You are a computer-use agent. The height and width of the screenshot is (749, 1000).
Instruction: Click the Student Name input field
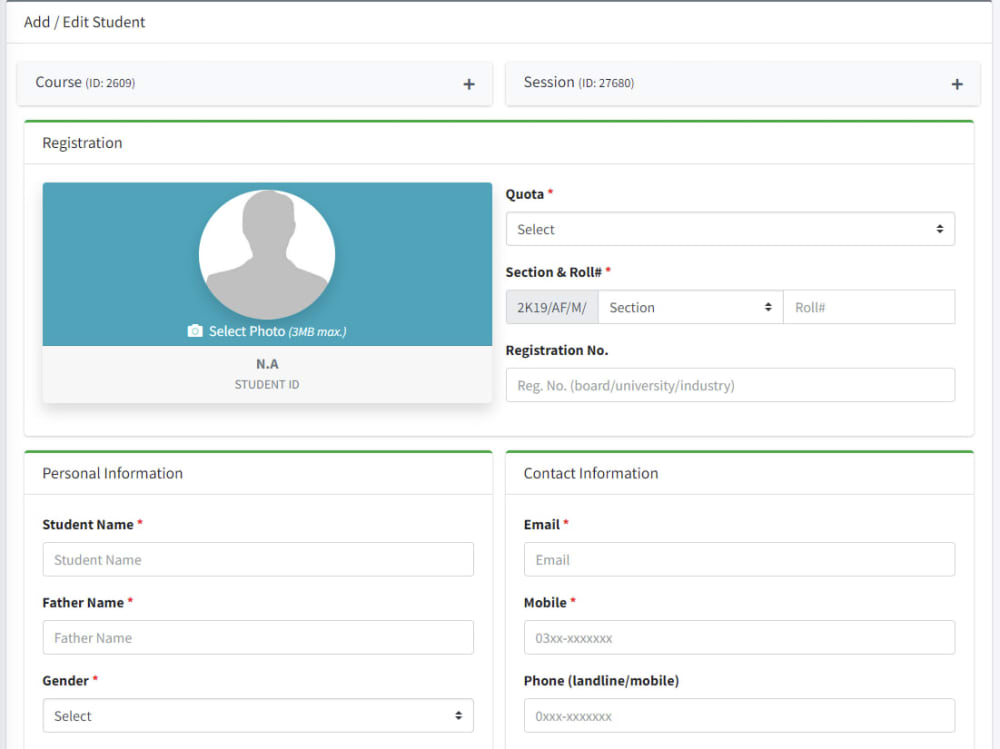[x=258, y=560]
